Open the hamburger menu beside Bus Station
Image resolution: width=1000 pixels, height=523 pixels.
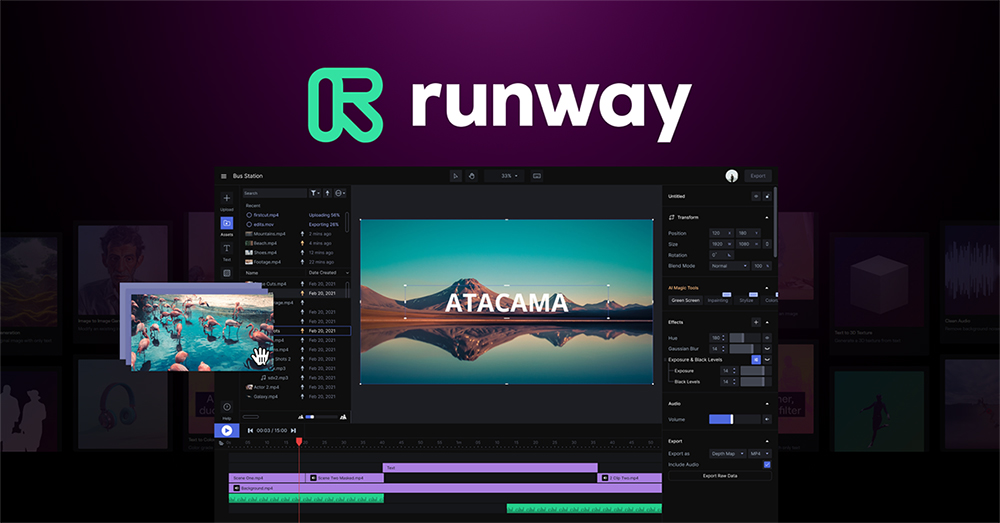click(x=224, y=176)
